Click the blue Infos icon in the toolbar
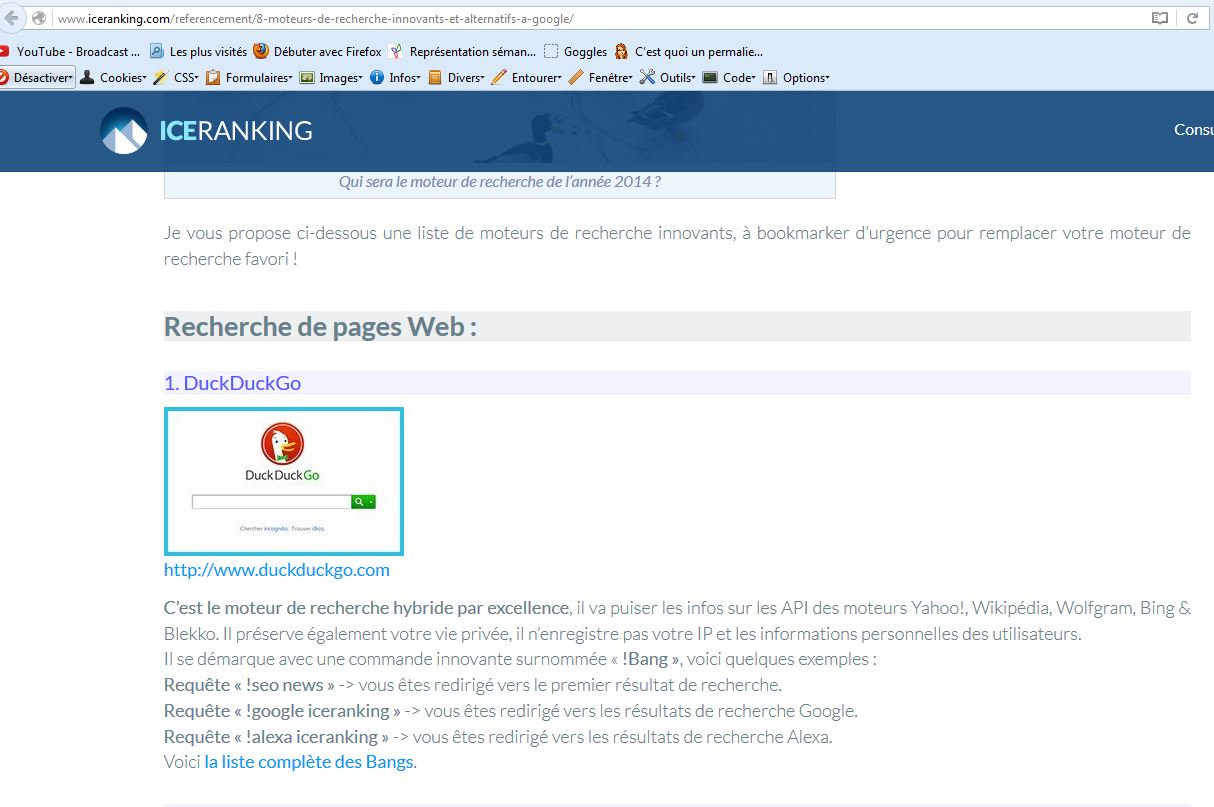This screenshot has height=807, width=1214. coord(377,77)
